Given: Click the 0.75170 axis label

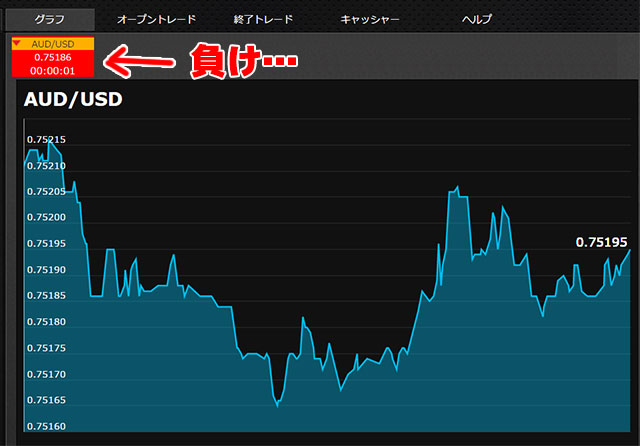Looking at the screenshot, I should [x=46, y=374].
